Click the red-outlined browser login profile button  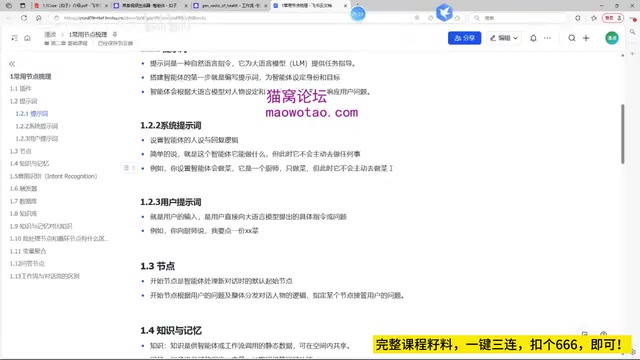pos(613,18)
